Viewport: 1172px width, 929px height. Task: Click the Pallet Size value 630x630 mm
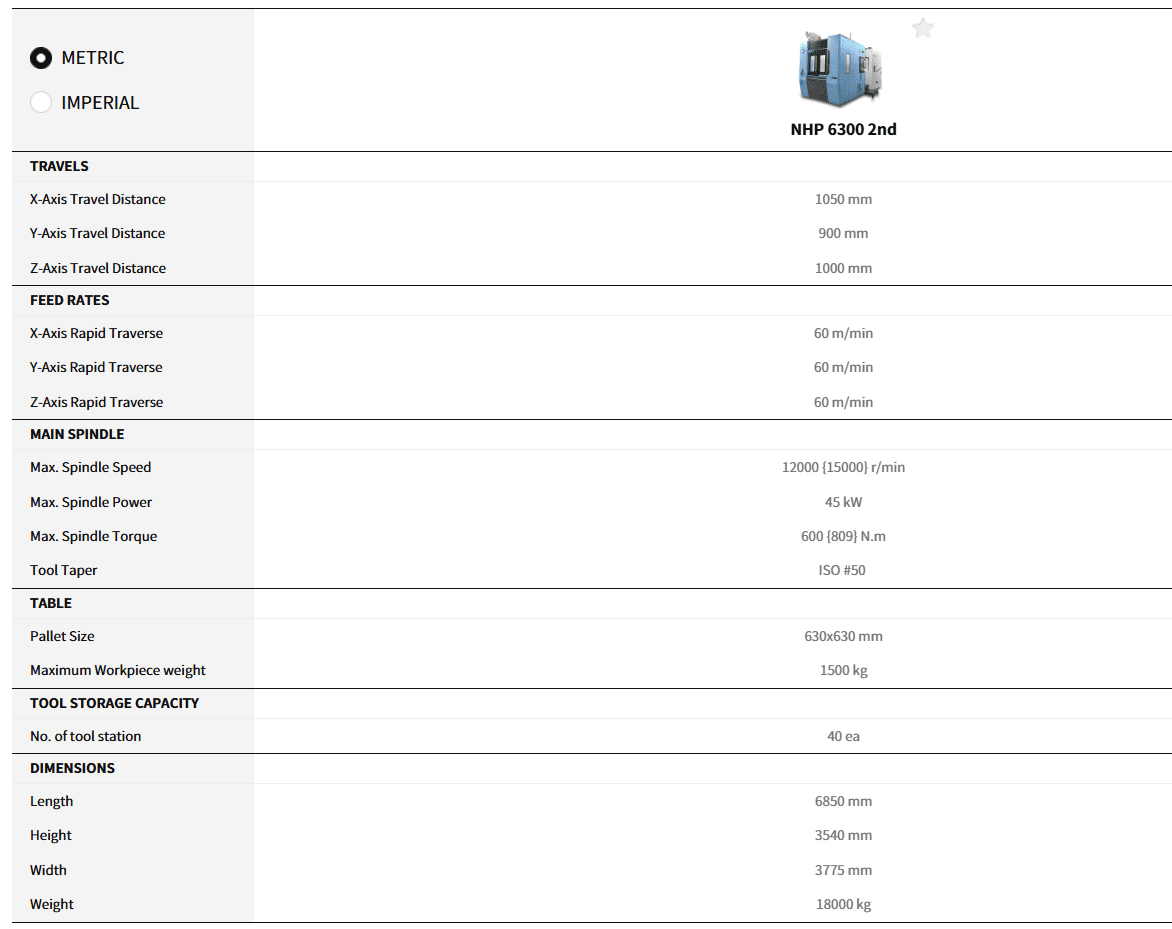(x=843, y=636)
